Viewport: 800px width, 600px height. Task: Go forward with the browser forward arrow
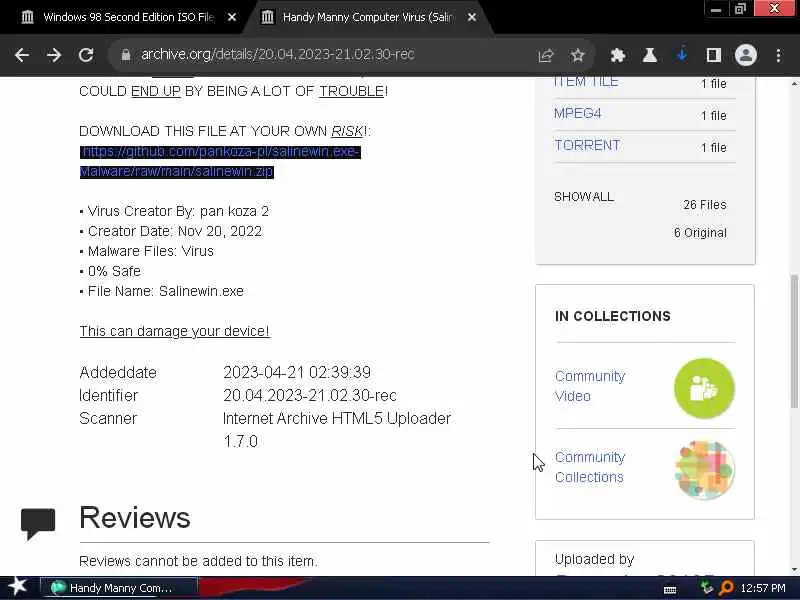(x=54, y=55)
